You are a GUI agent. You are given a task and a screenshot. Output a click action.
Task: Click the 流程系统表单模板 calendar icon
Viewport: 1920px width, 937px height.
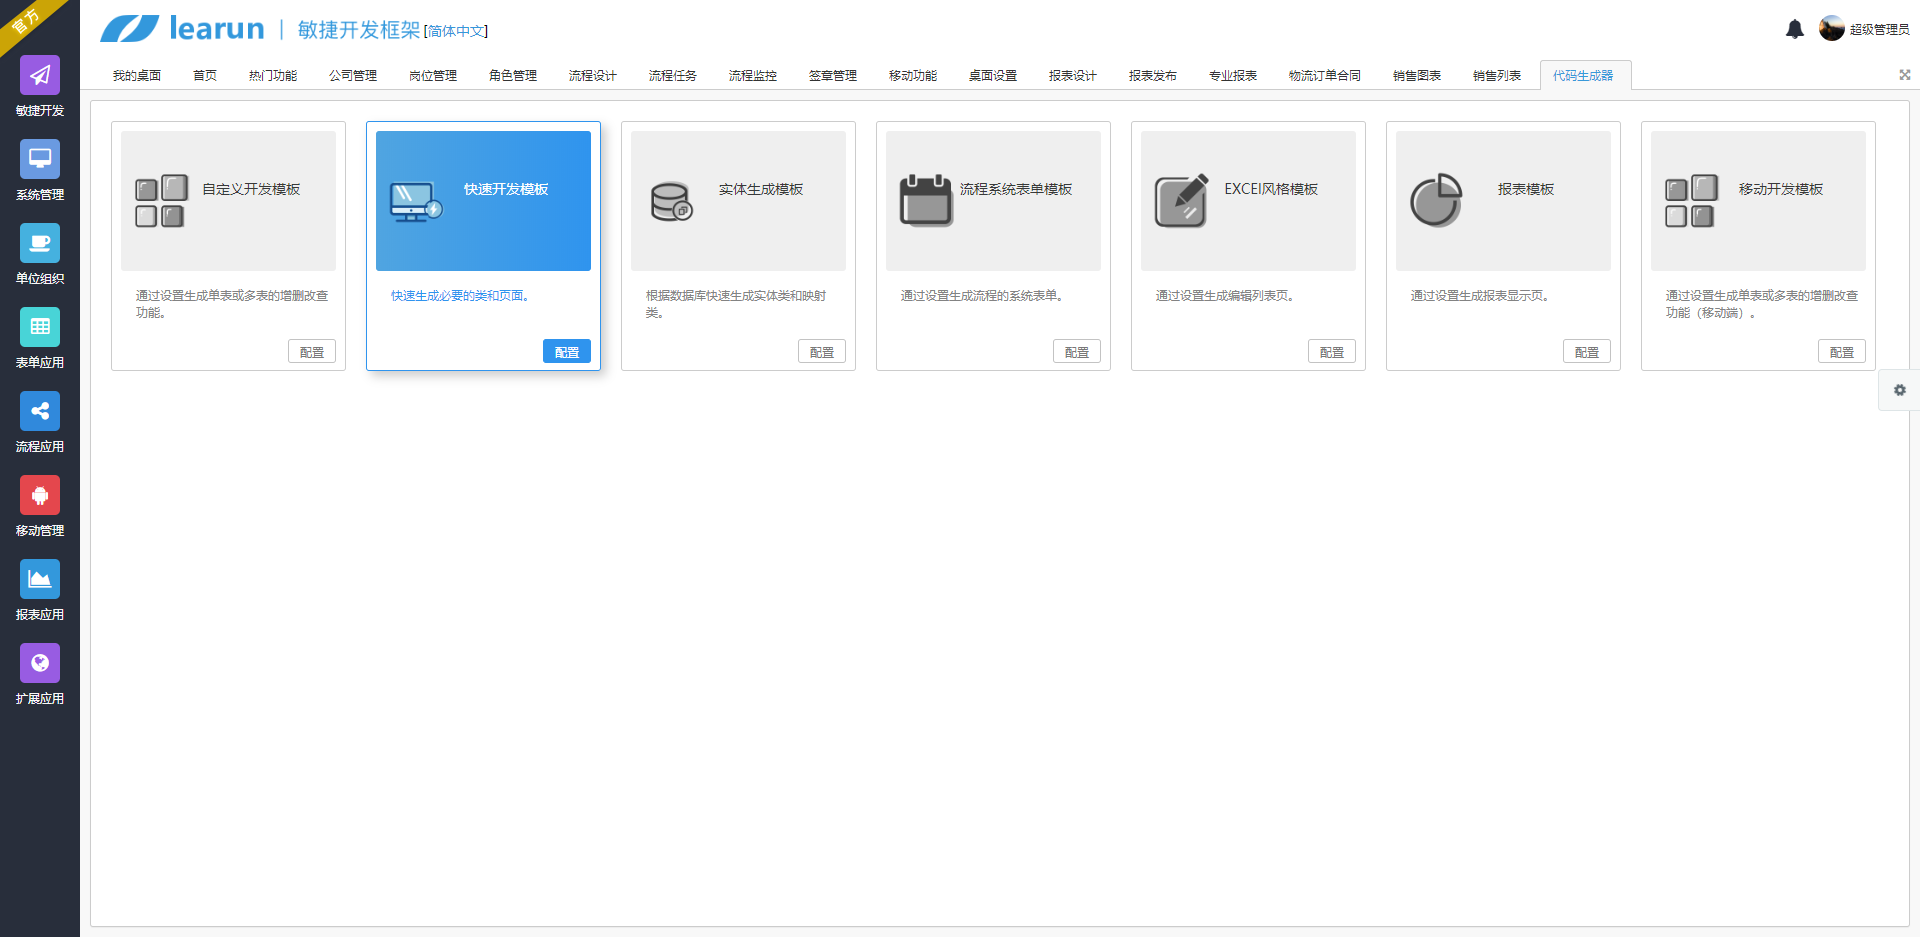coord(926,200)
